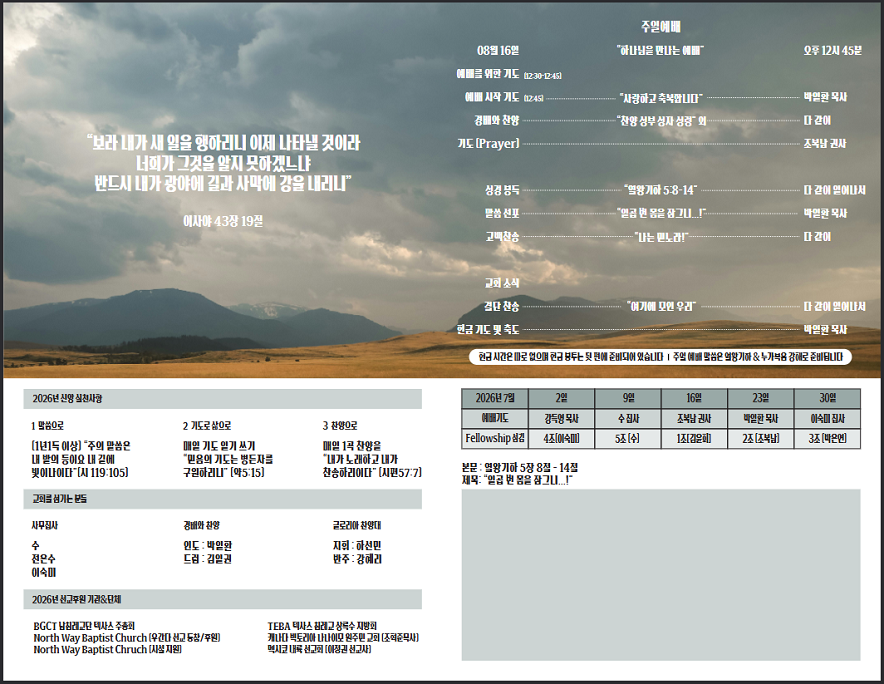Screen dimensions: 884x684
Task: Select the verse reference '이사야 43장 19절'
Action: point(223,222)
